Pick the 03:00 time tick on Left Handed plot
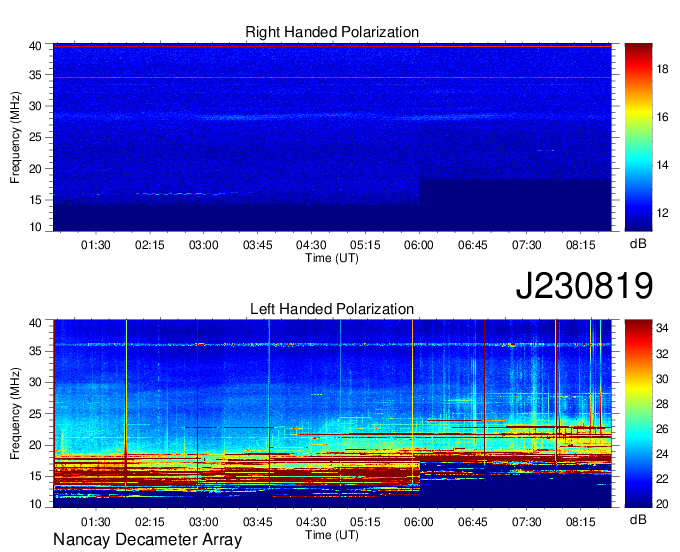This screenshot has height=552, width=680. (x=203, y=522)
